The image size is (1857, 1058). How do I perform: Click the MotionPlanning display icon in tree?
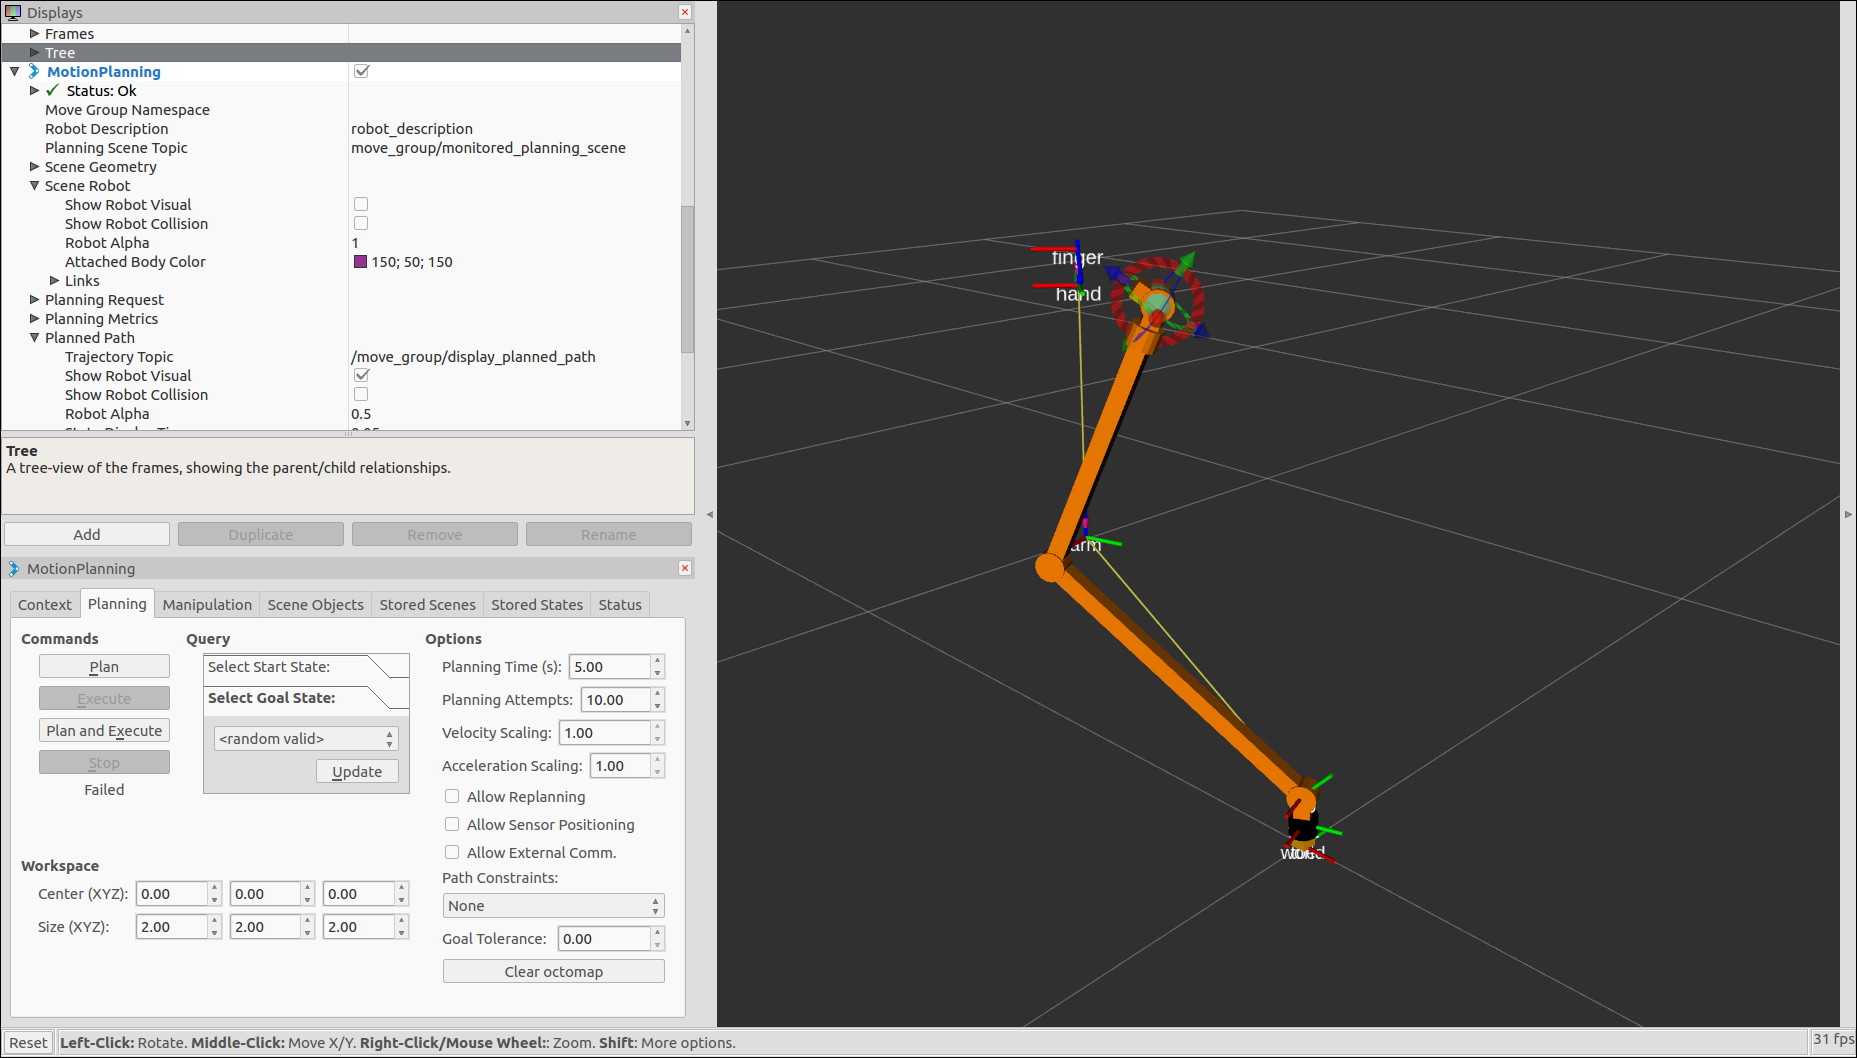click(34, 71)
